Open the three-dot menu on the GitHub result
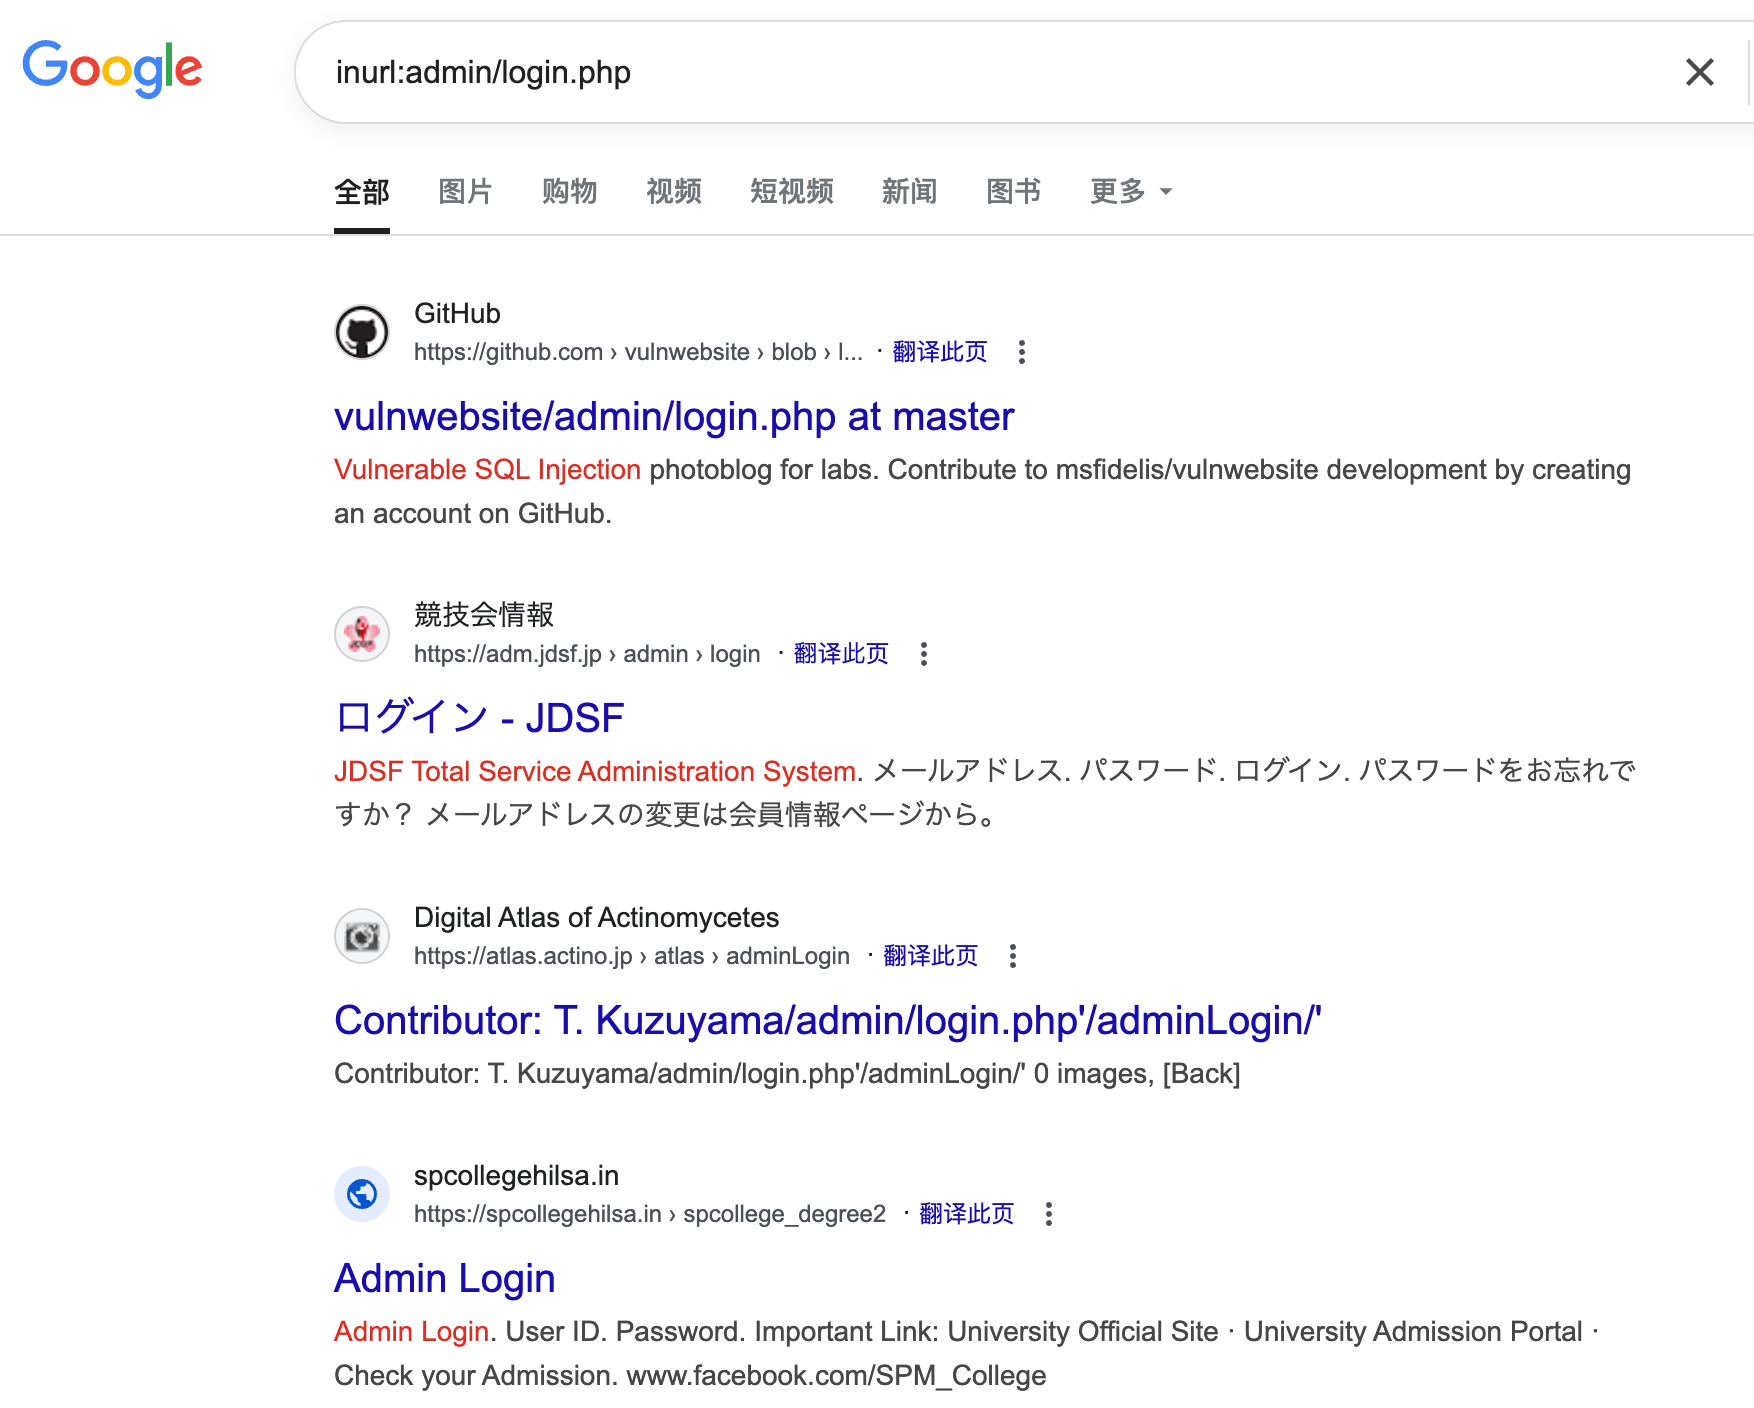This screenshot has height=1408, width=1754. (x=1022, y=354)
